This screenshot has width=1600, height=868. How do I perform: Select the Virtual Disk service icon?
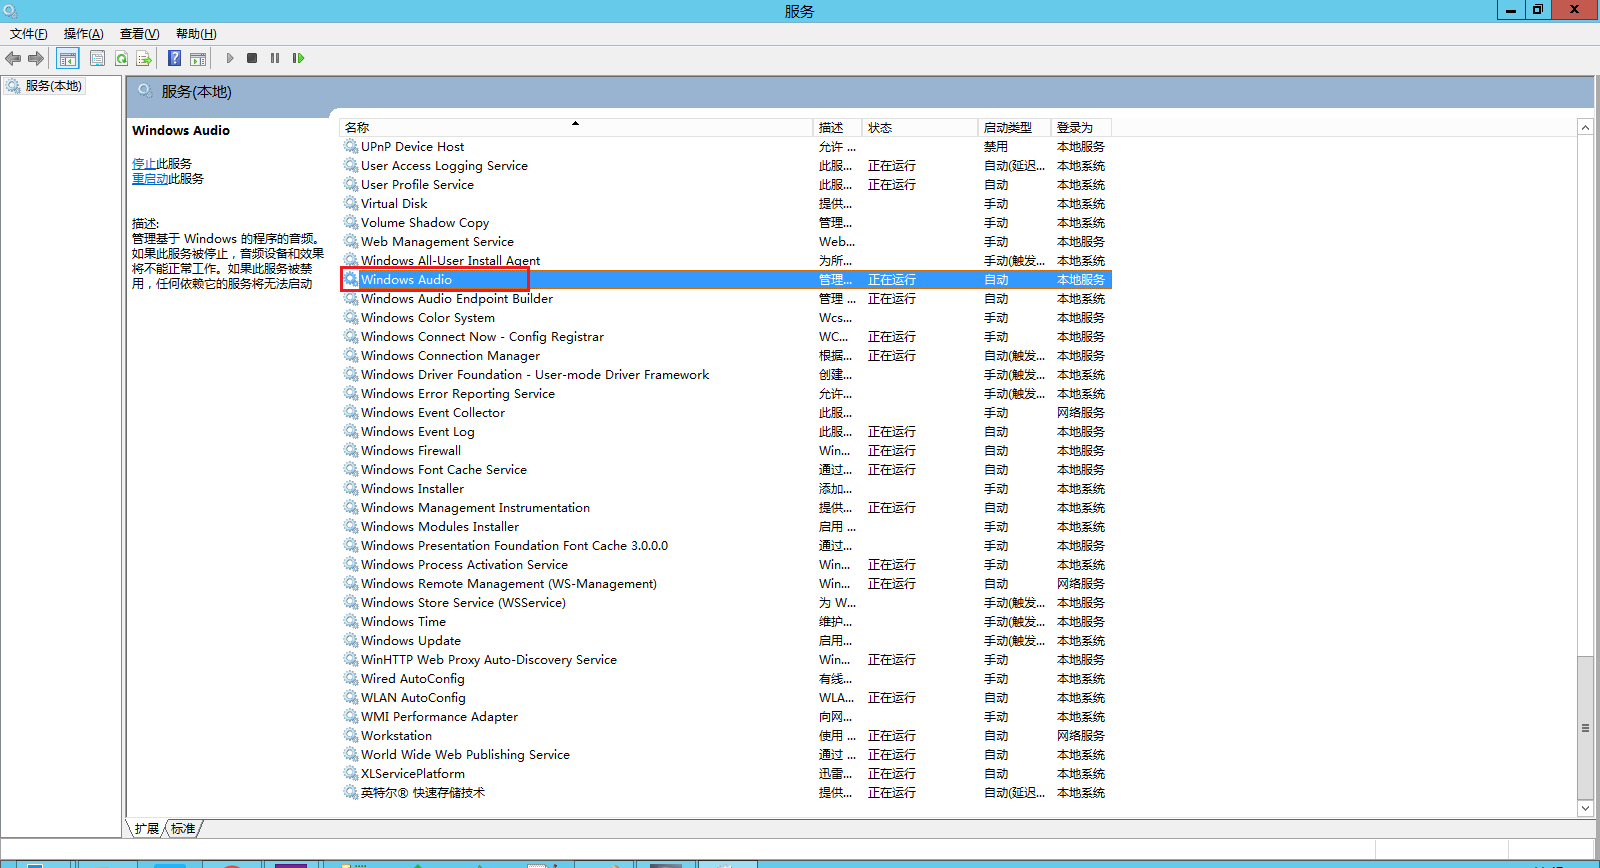(351, 203)
